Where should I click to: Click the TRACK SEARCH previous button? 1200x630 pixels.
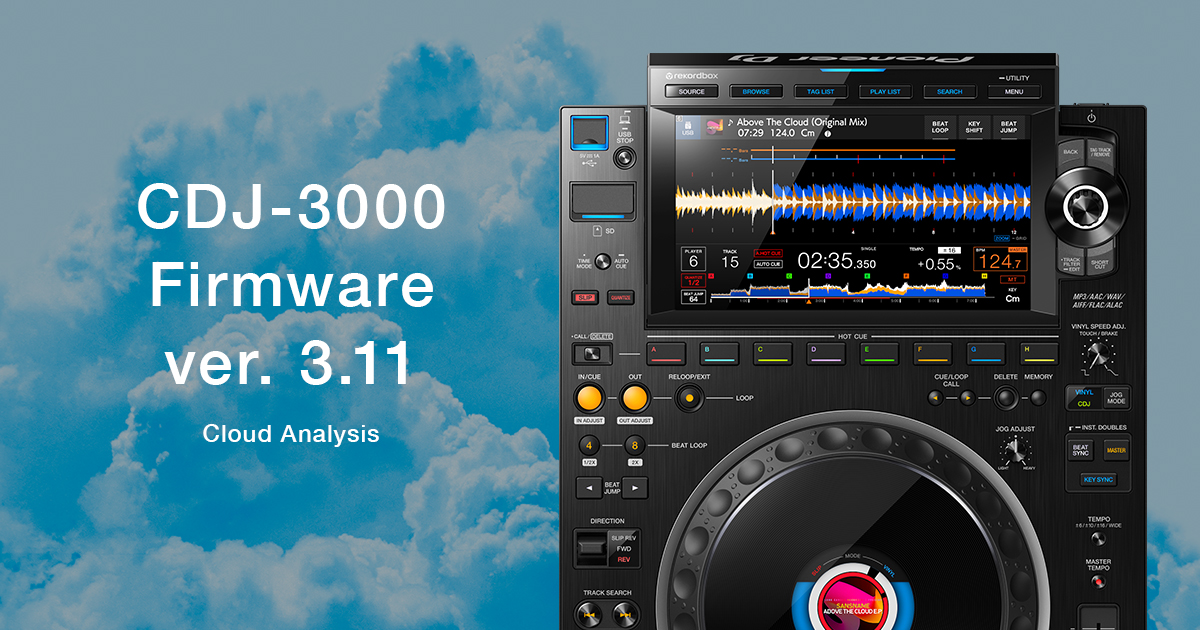point(588,615)
